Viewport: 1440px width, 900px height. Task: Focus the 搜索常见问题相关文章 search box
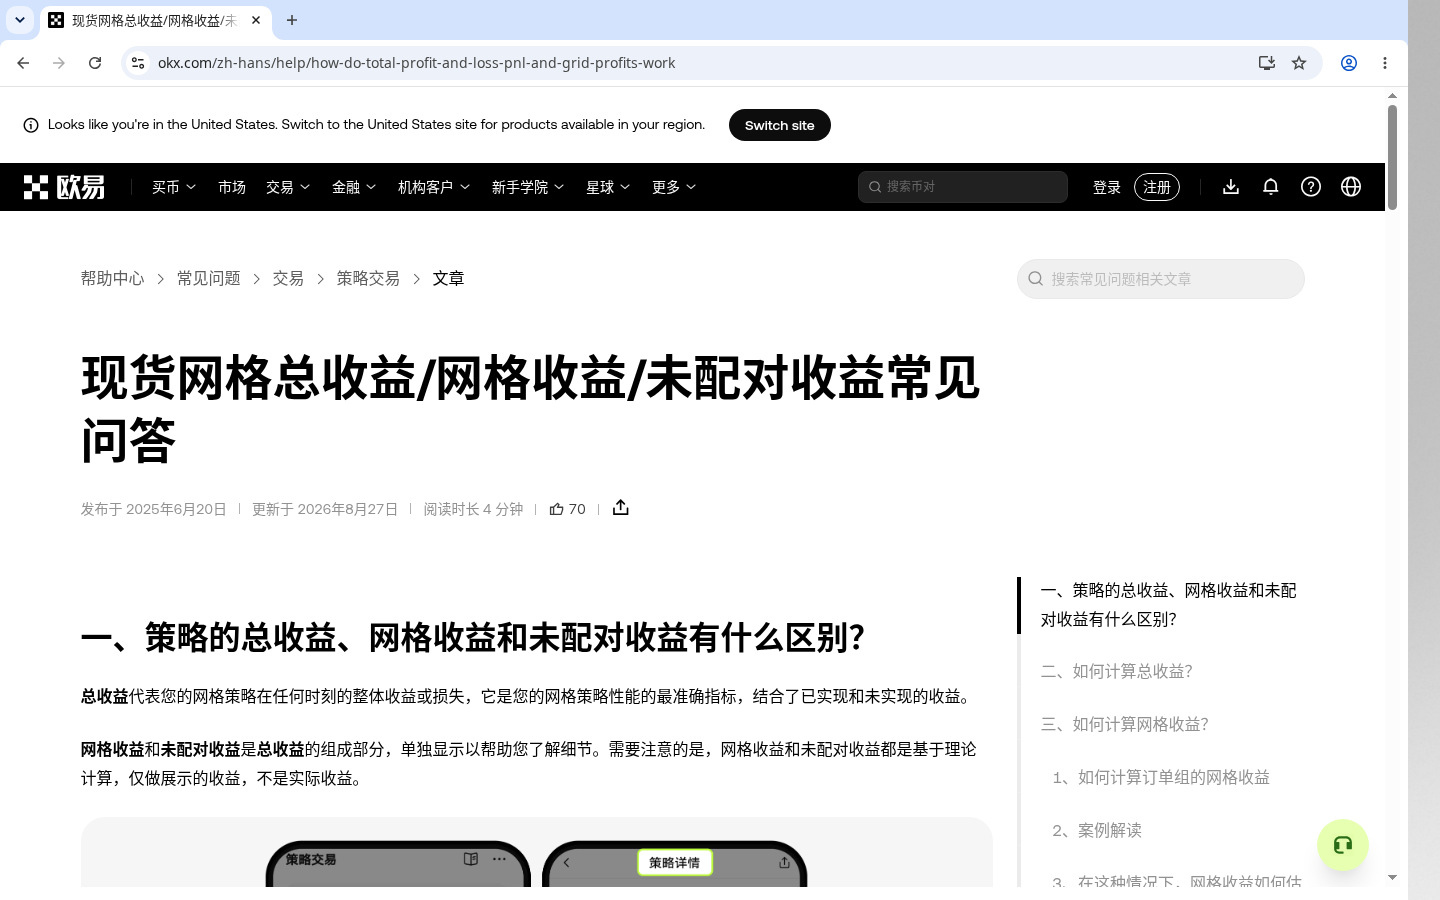pyautogui.click(x=1161, y=279)
